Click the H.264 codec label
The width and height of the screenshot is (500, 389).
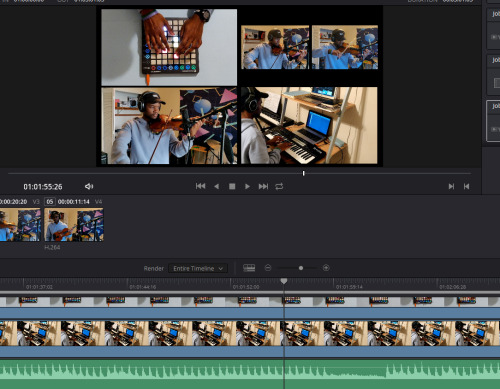click(x=52, y=247)
